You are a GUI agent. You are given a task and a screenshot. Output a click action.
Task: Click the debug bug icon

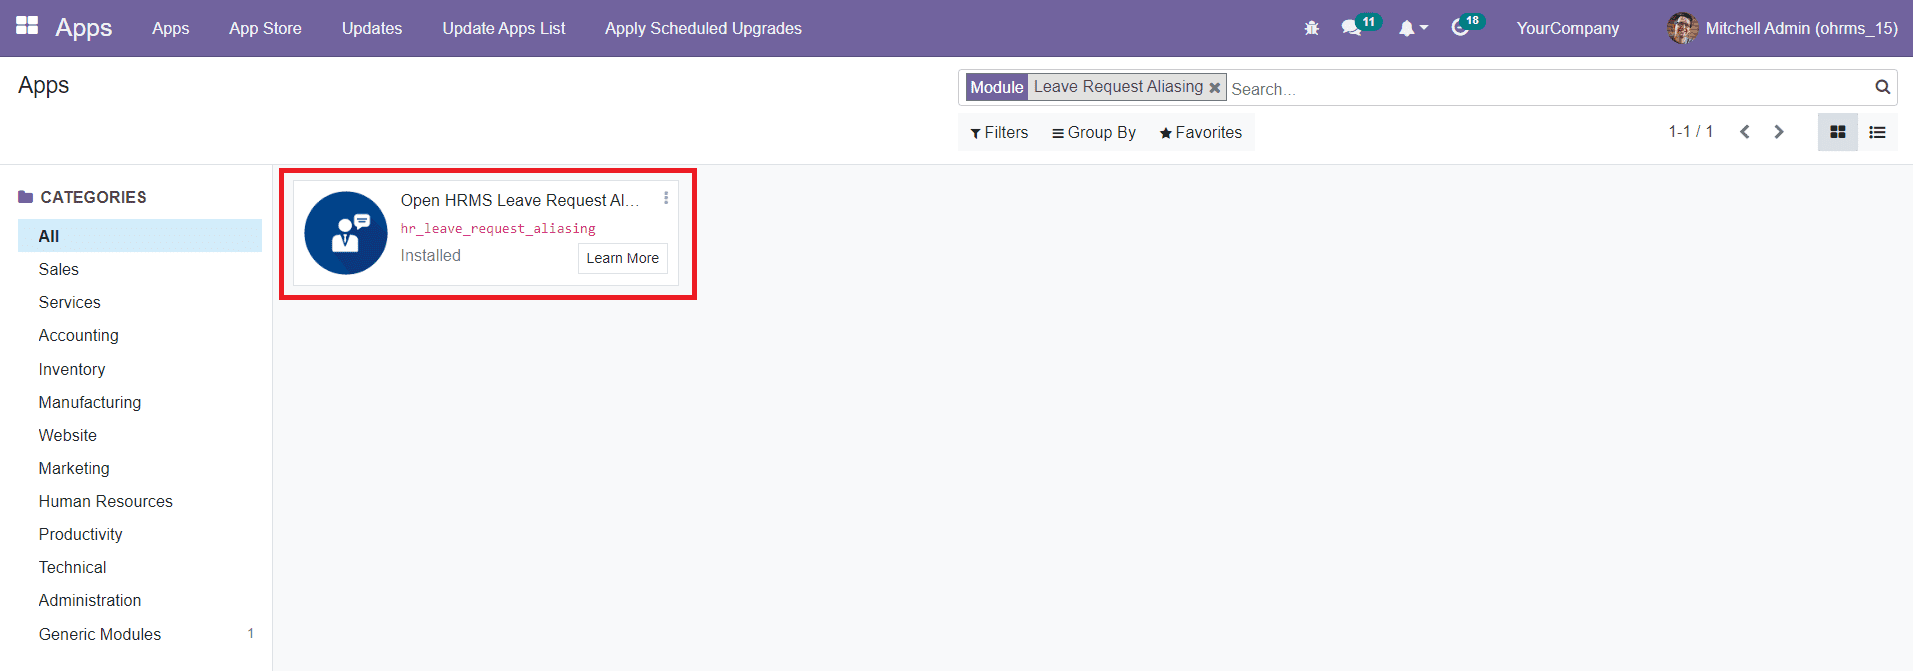[x=1311, y=28]
